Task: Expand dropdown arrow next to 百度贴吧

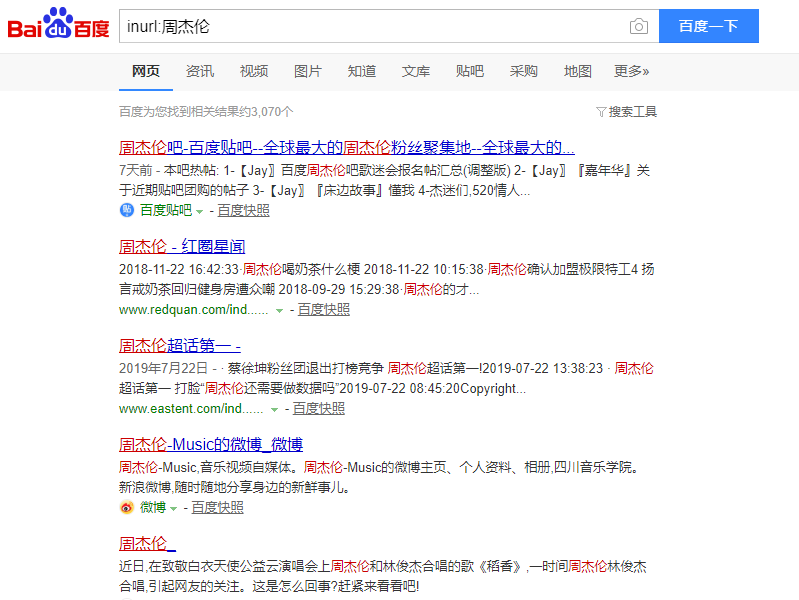Action: pyautogui.click(x=199, y=212)
